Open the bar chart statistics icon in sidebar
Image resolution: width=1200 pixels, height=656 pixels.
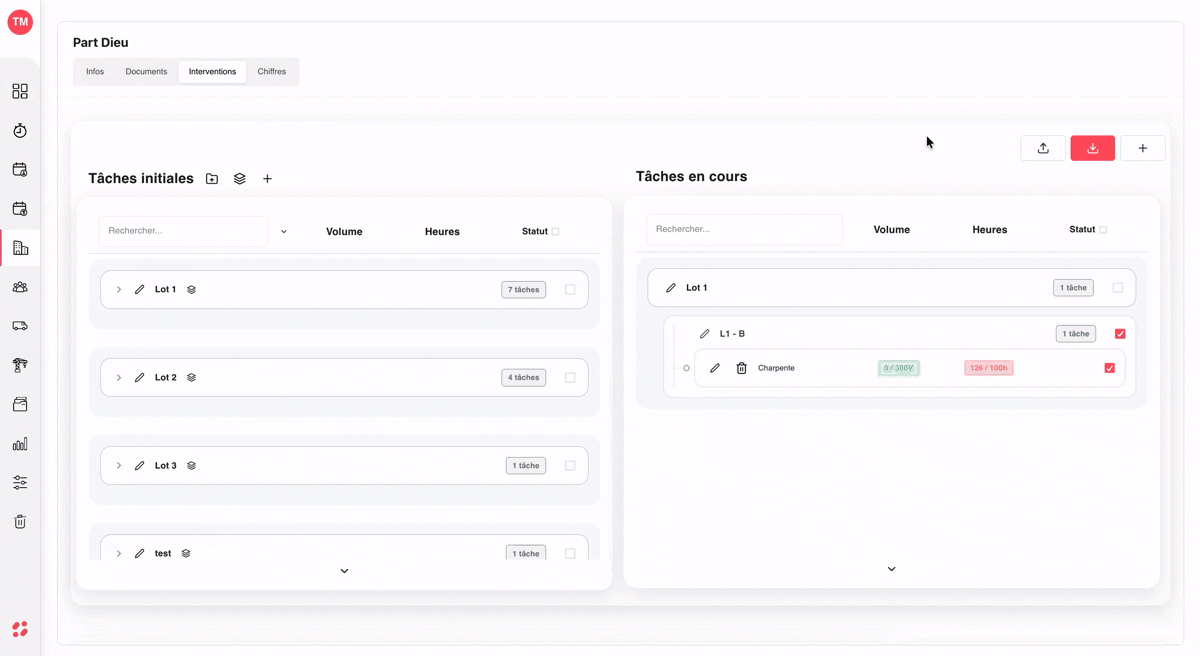tap(20, 444)
